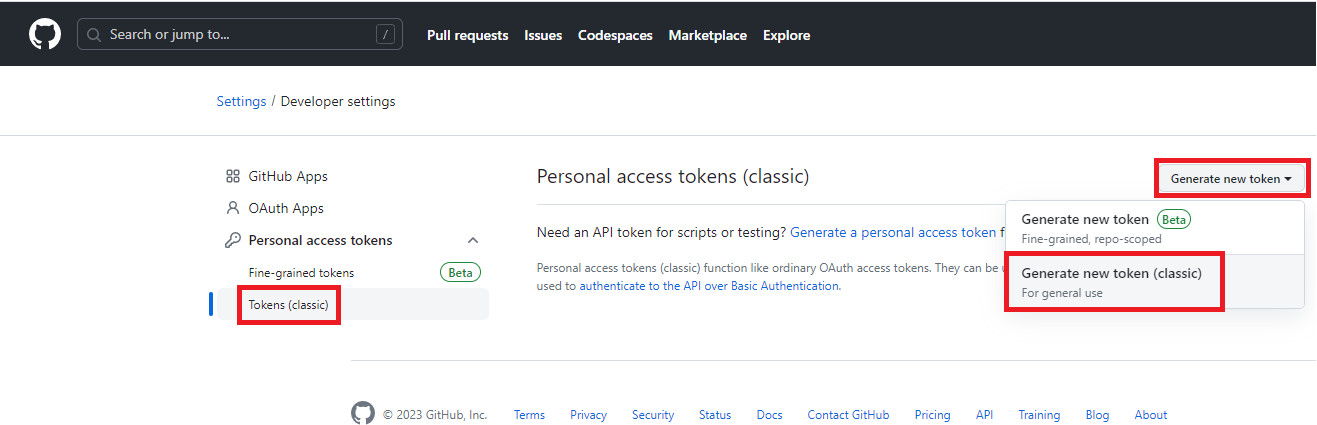Viewport: 1317px width, 425px height.
Task: Open Marketplace in top navigation
Action: [708, 35]
